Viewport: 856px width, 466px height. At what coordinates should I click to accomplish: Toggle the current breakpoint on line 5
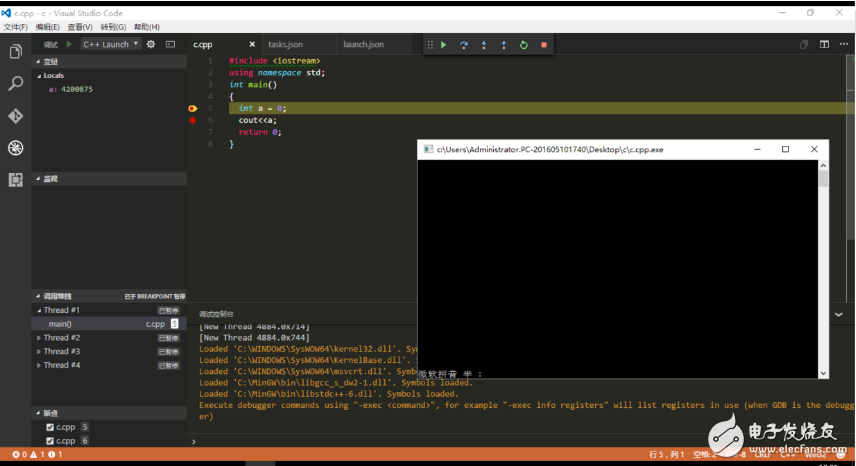(x=193, y=108)
